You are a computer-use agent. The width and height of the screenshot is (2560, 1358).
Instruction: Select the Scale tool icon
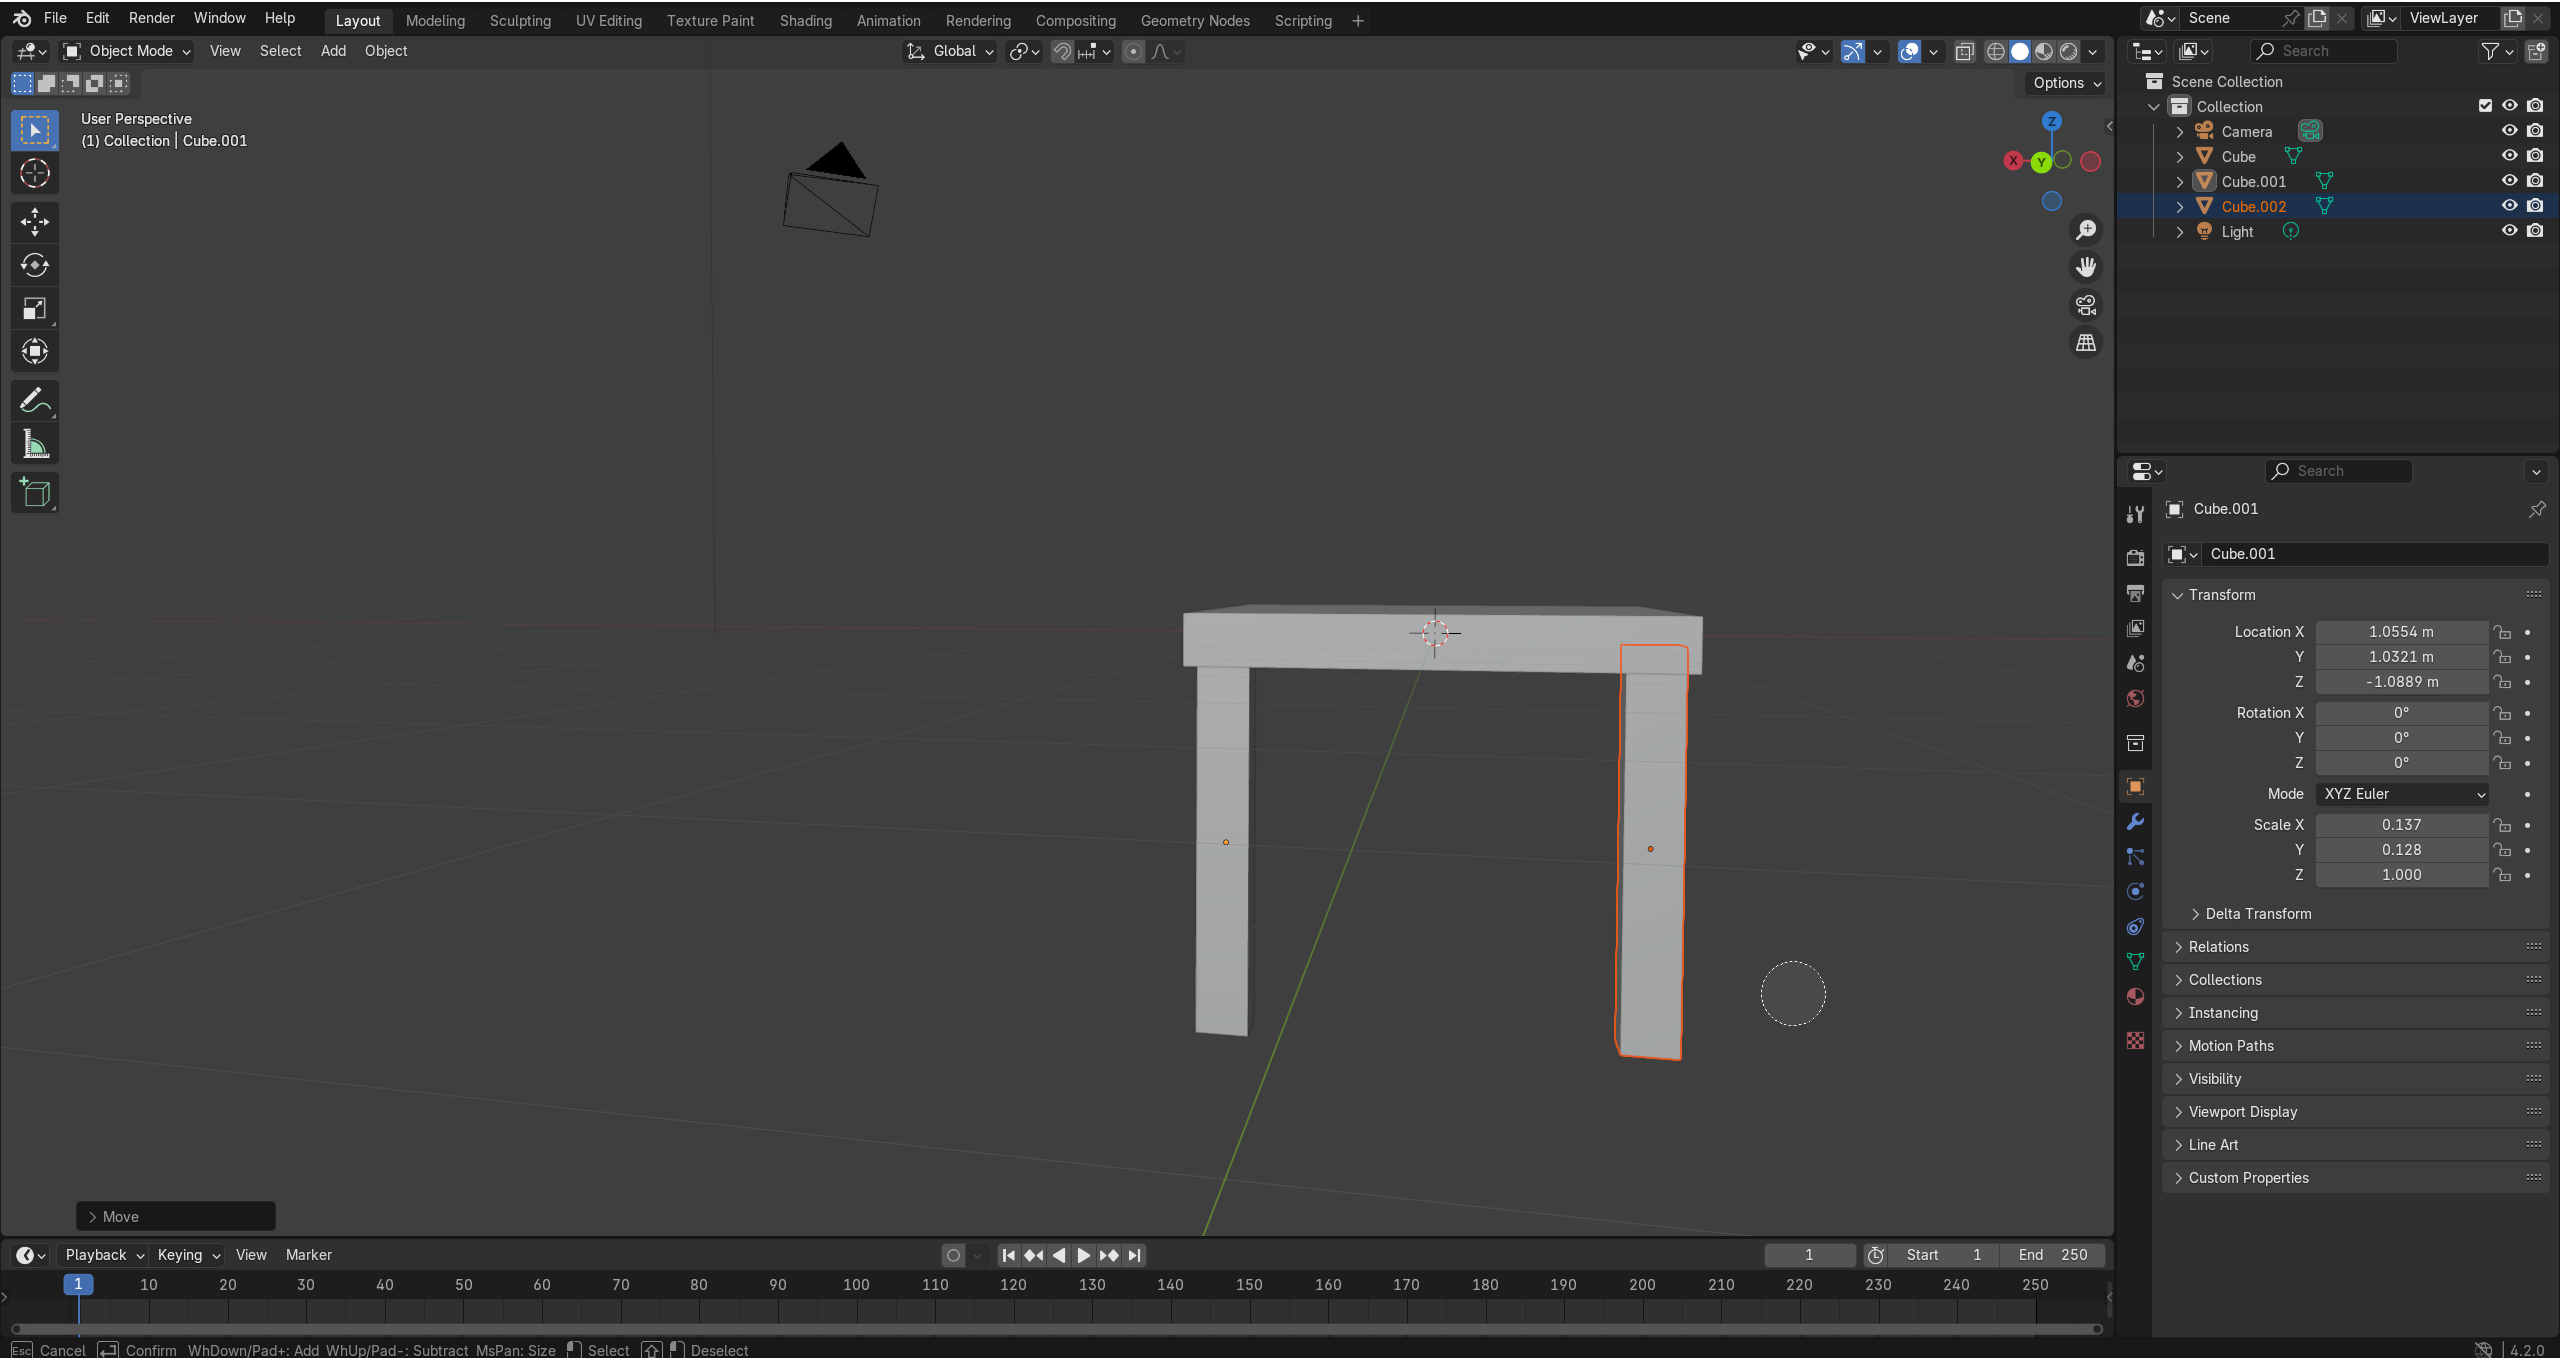(x=35, y=309)
